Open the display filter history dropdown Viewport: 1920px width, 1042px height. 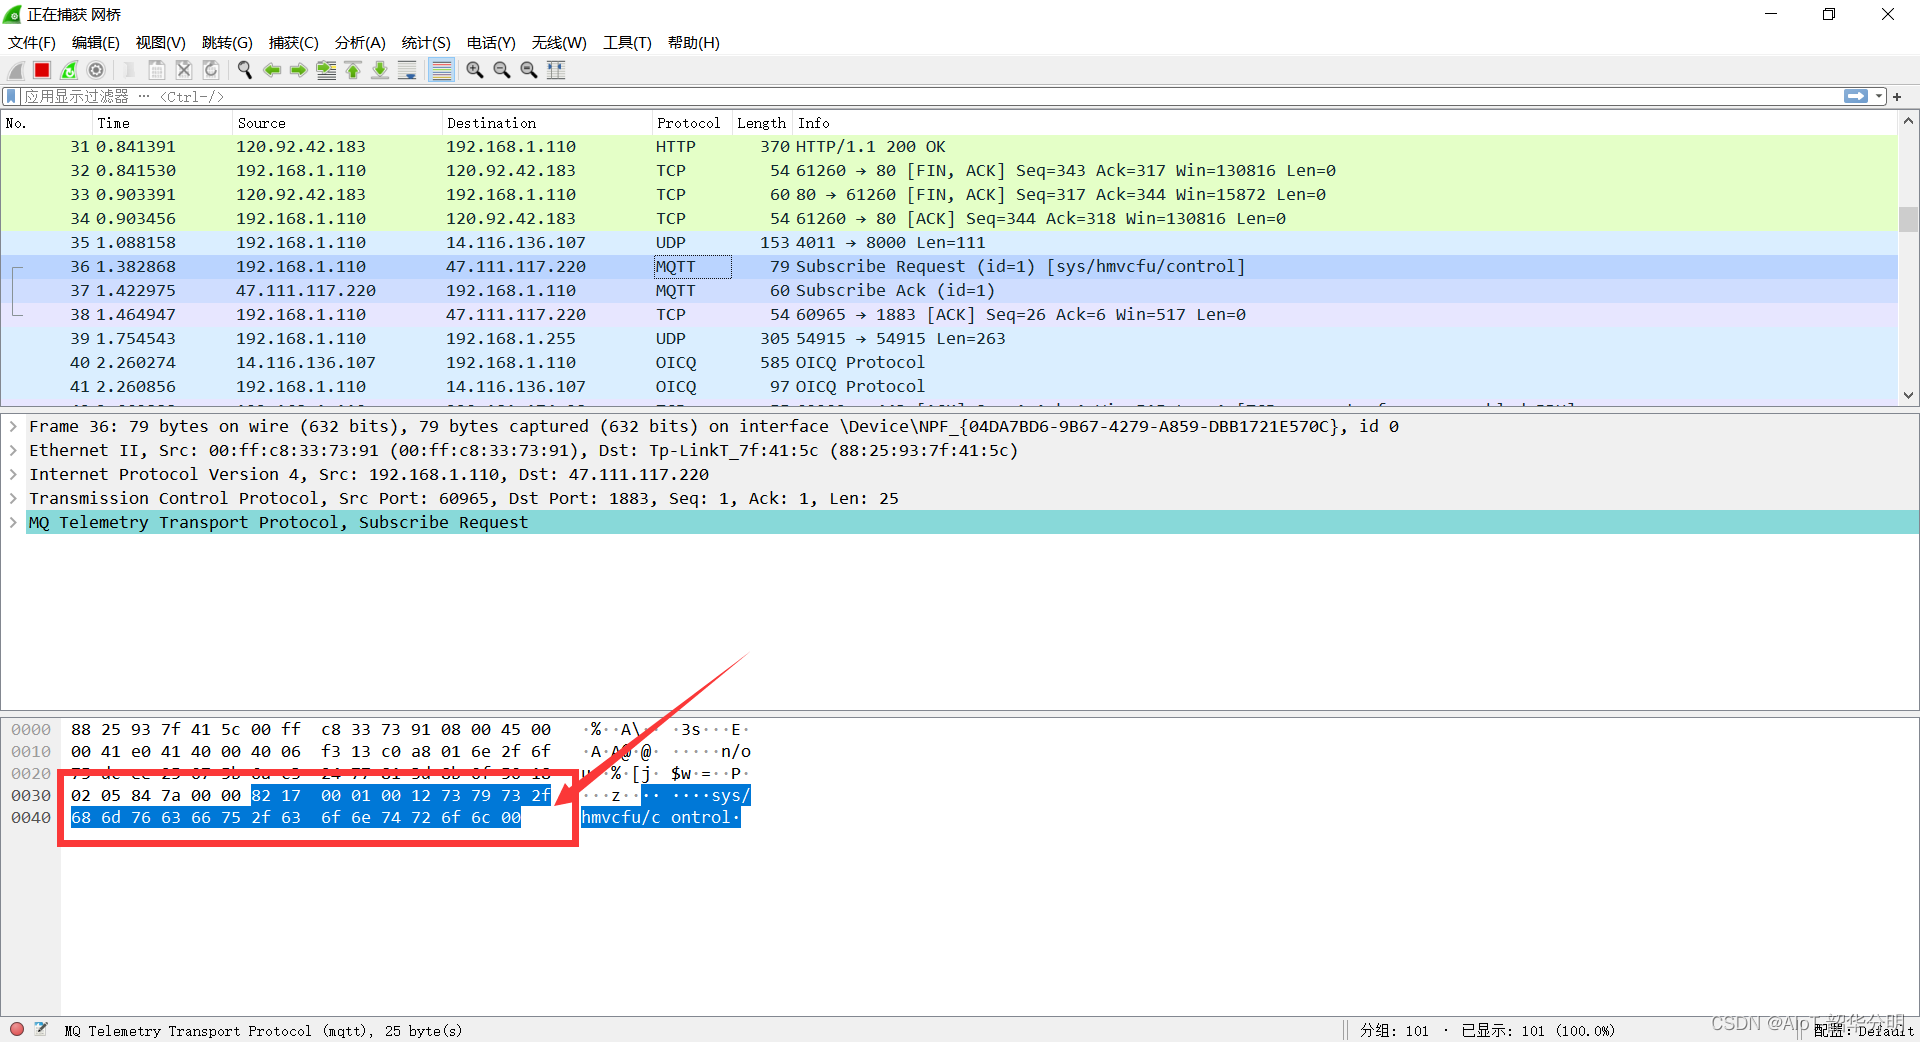coord(1879,97)
